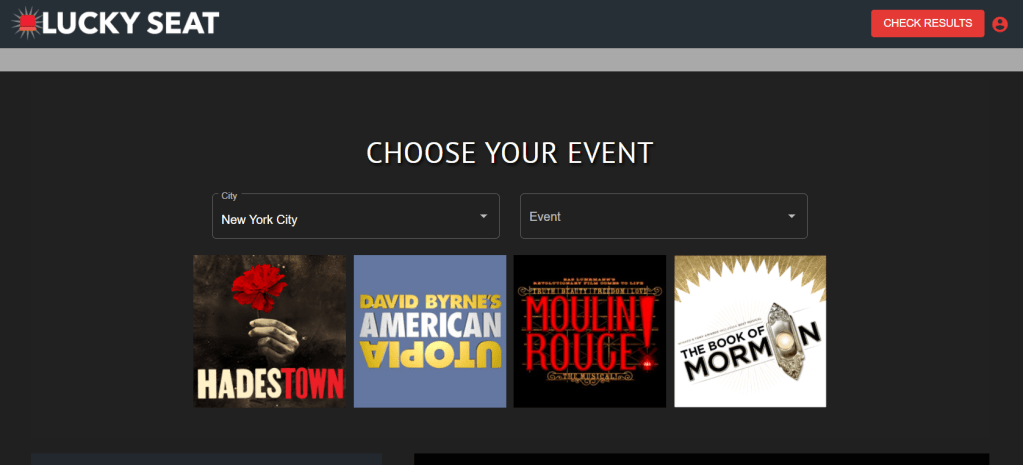Select the Hadestown show poster

(270, 331)
